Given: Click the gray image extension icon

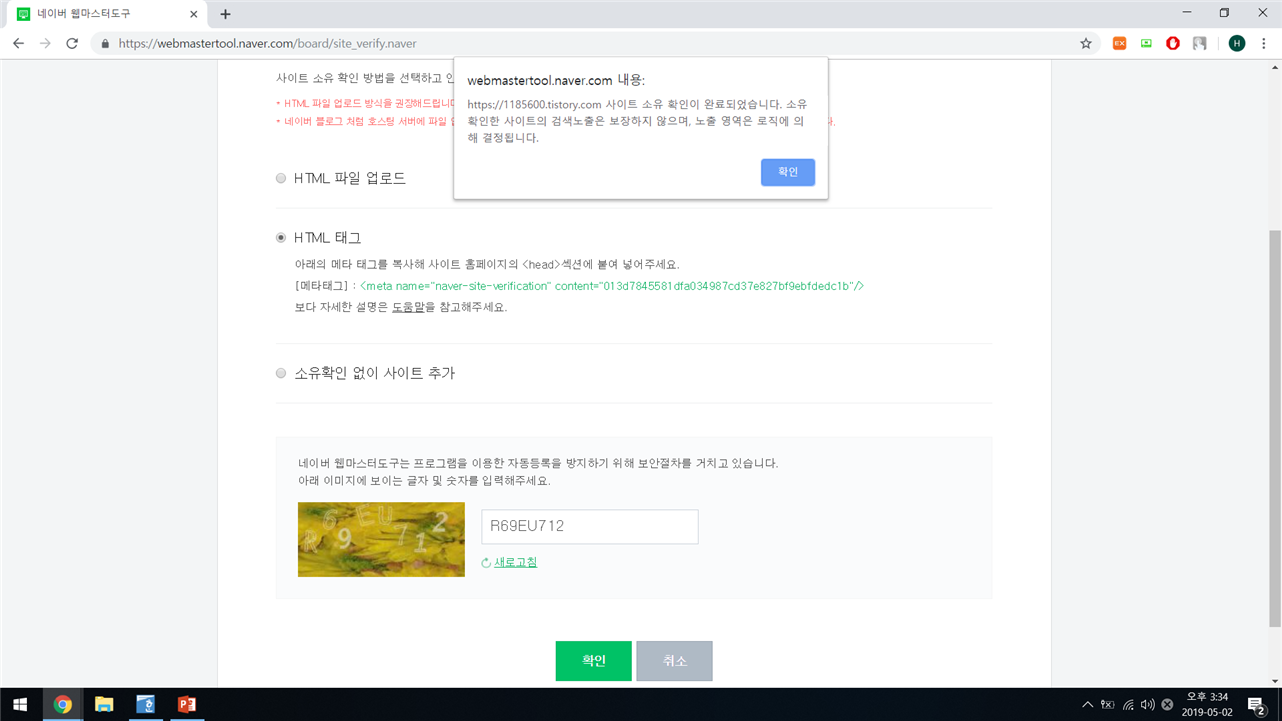Looking at the screenshot, I should pos(1200,44).
